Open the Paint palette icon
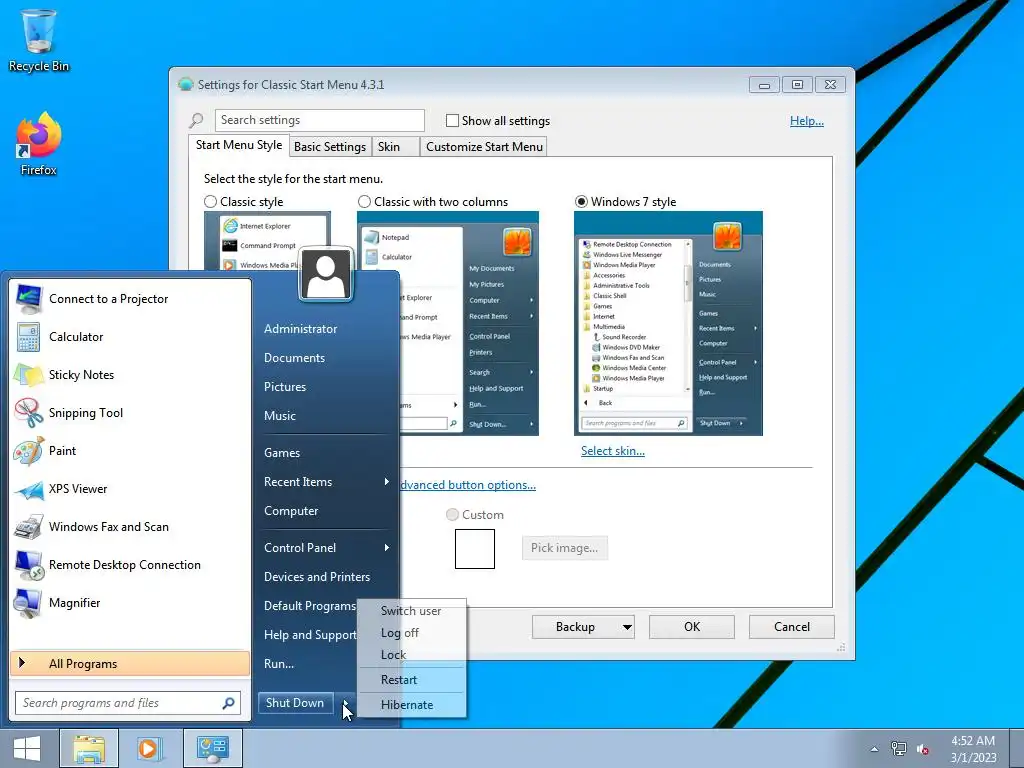This screenshot has width=1024, height=768. tap(29, 451)
